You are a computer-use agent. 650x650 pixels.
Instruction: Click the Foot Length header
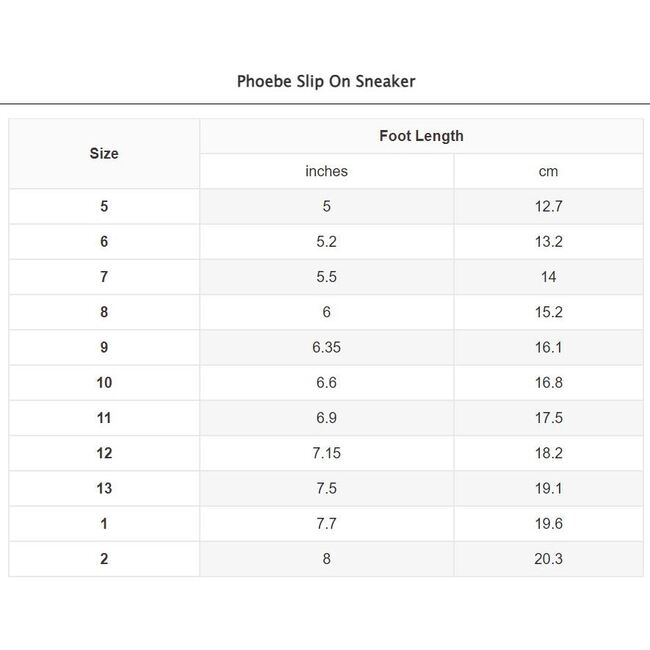coord(421,136)
